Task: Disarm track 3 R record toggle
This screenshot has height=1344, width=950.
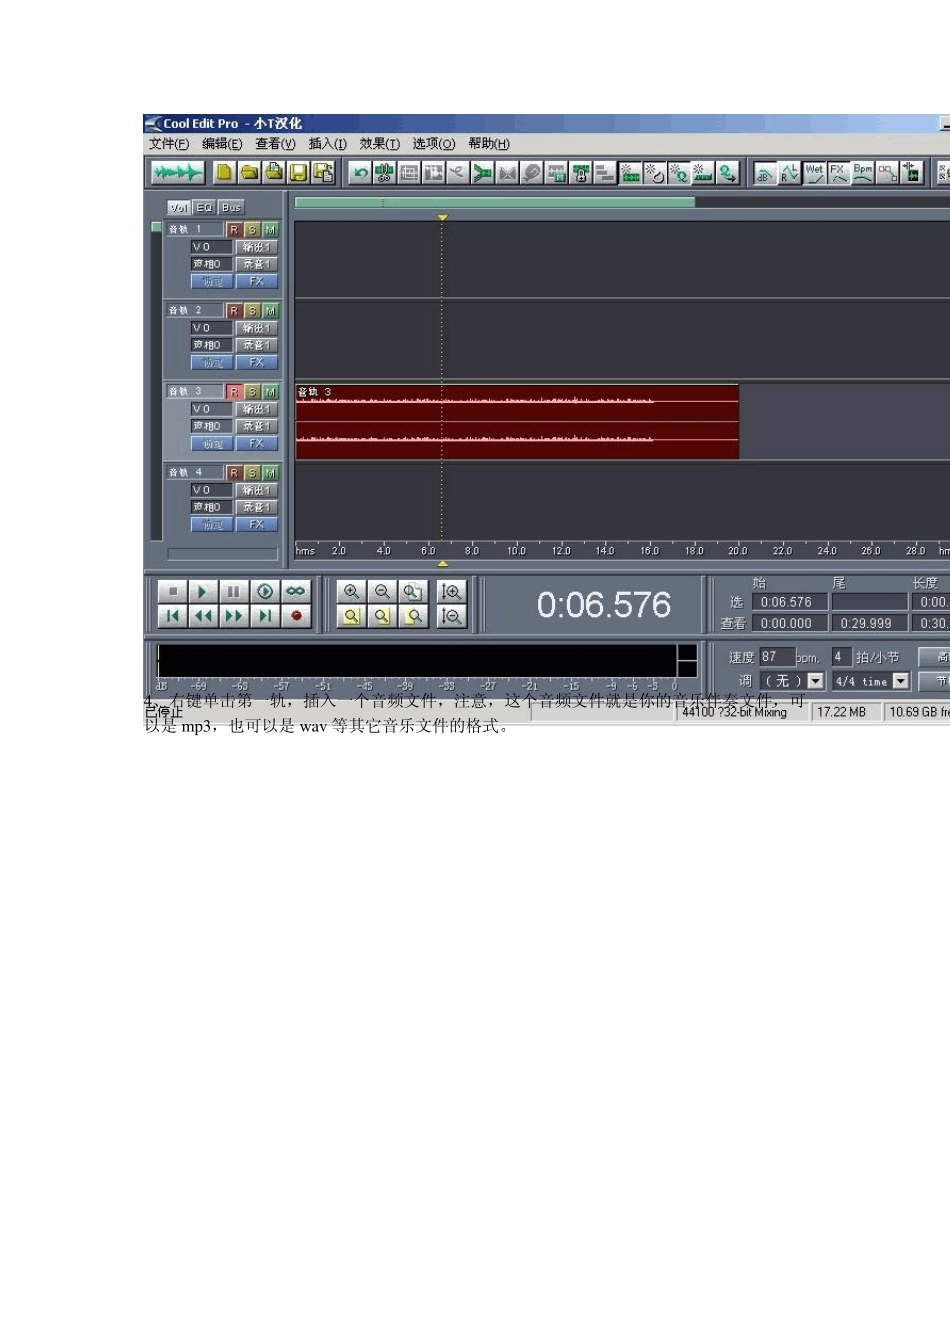Action: tap(234, 392)
